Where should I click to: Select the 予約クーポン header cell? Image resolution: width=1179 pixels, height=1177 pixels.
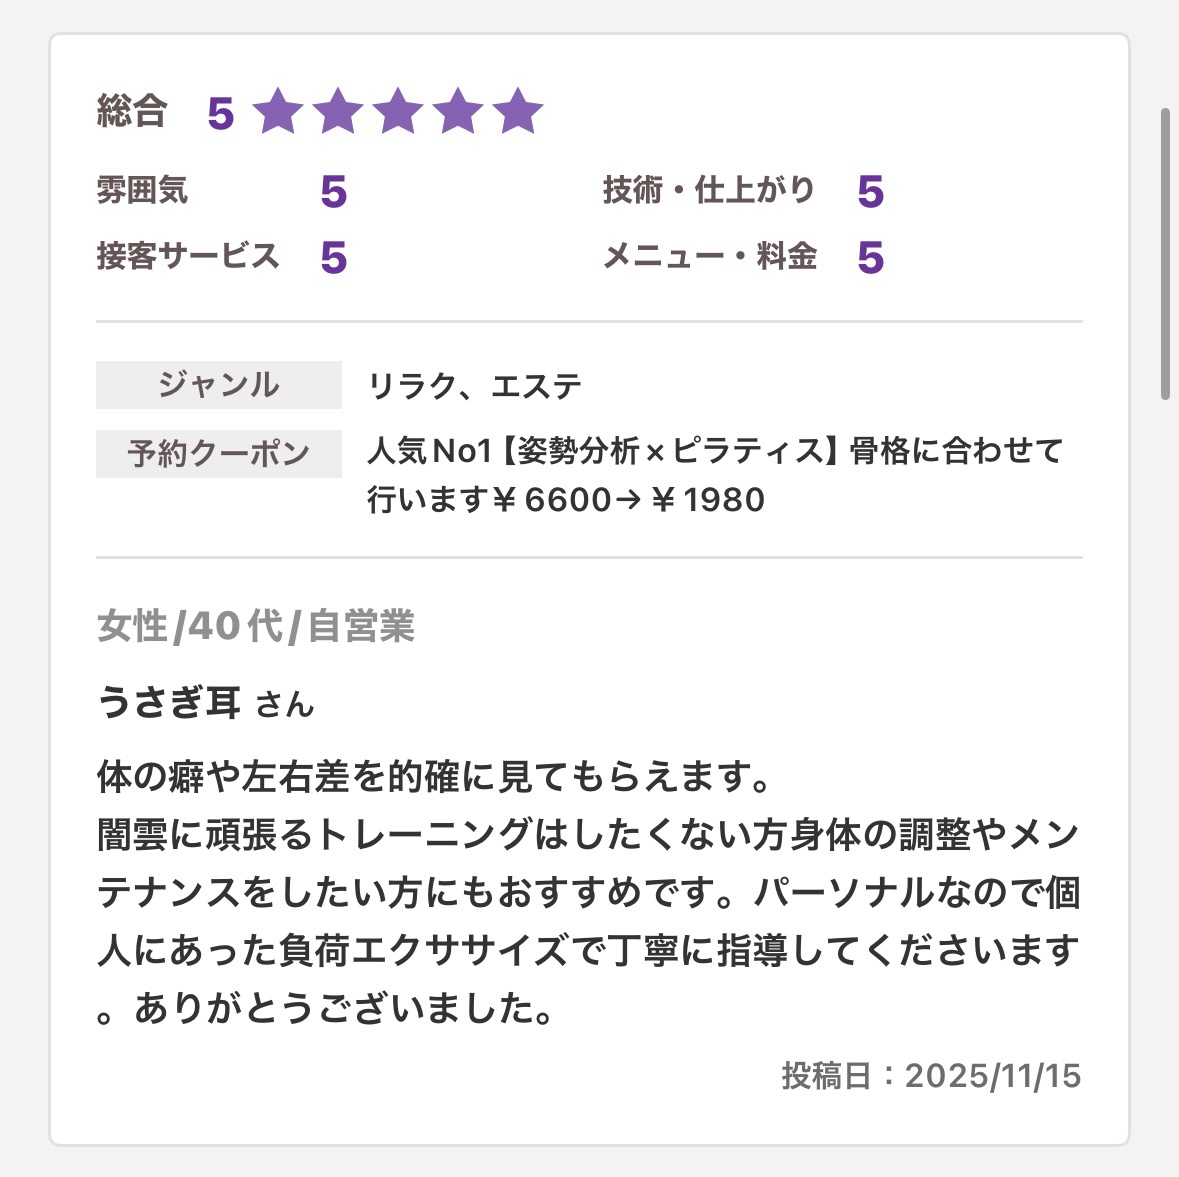(x=218, y=454)
